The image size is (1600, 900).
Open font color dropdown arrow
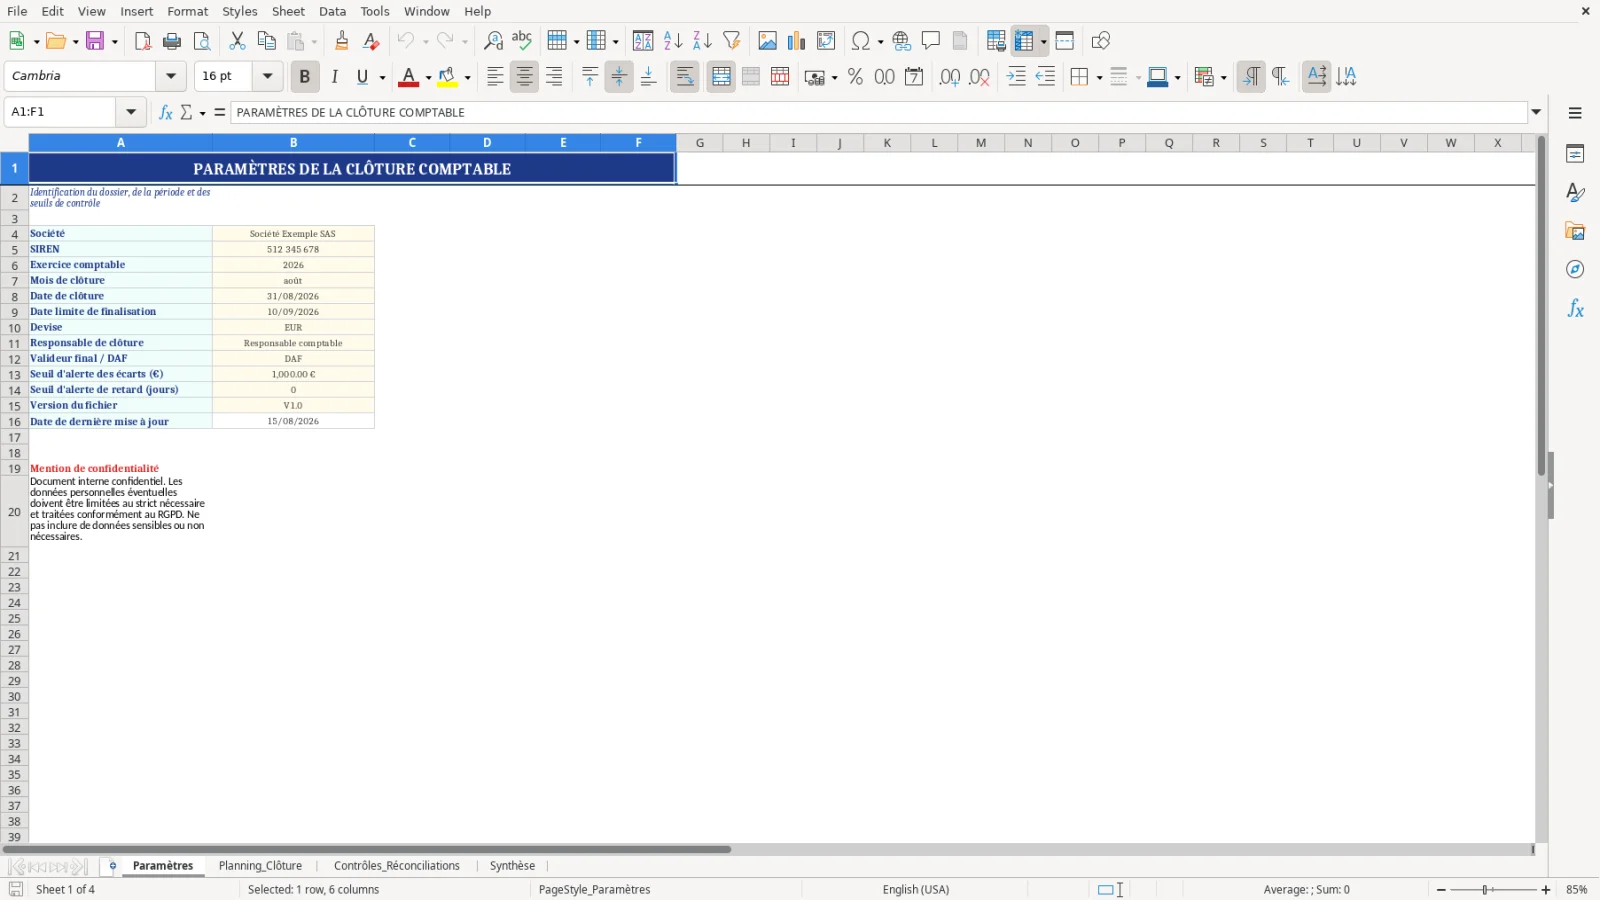coord(428,77)
